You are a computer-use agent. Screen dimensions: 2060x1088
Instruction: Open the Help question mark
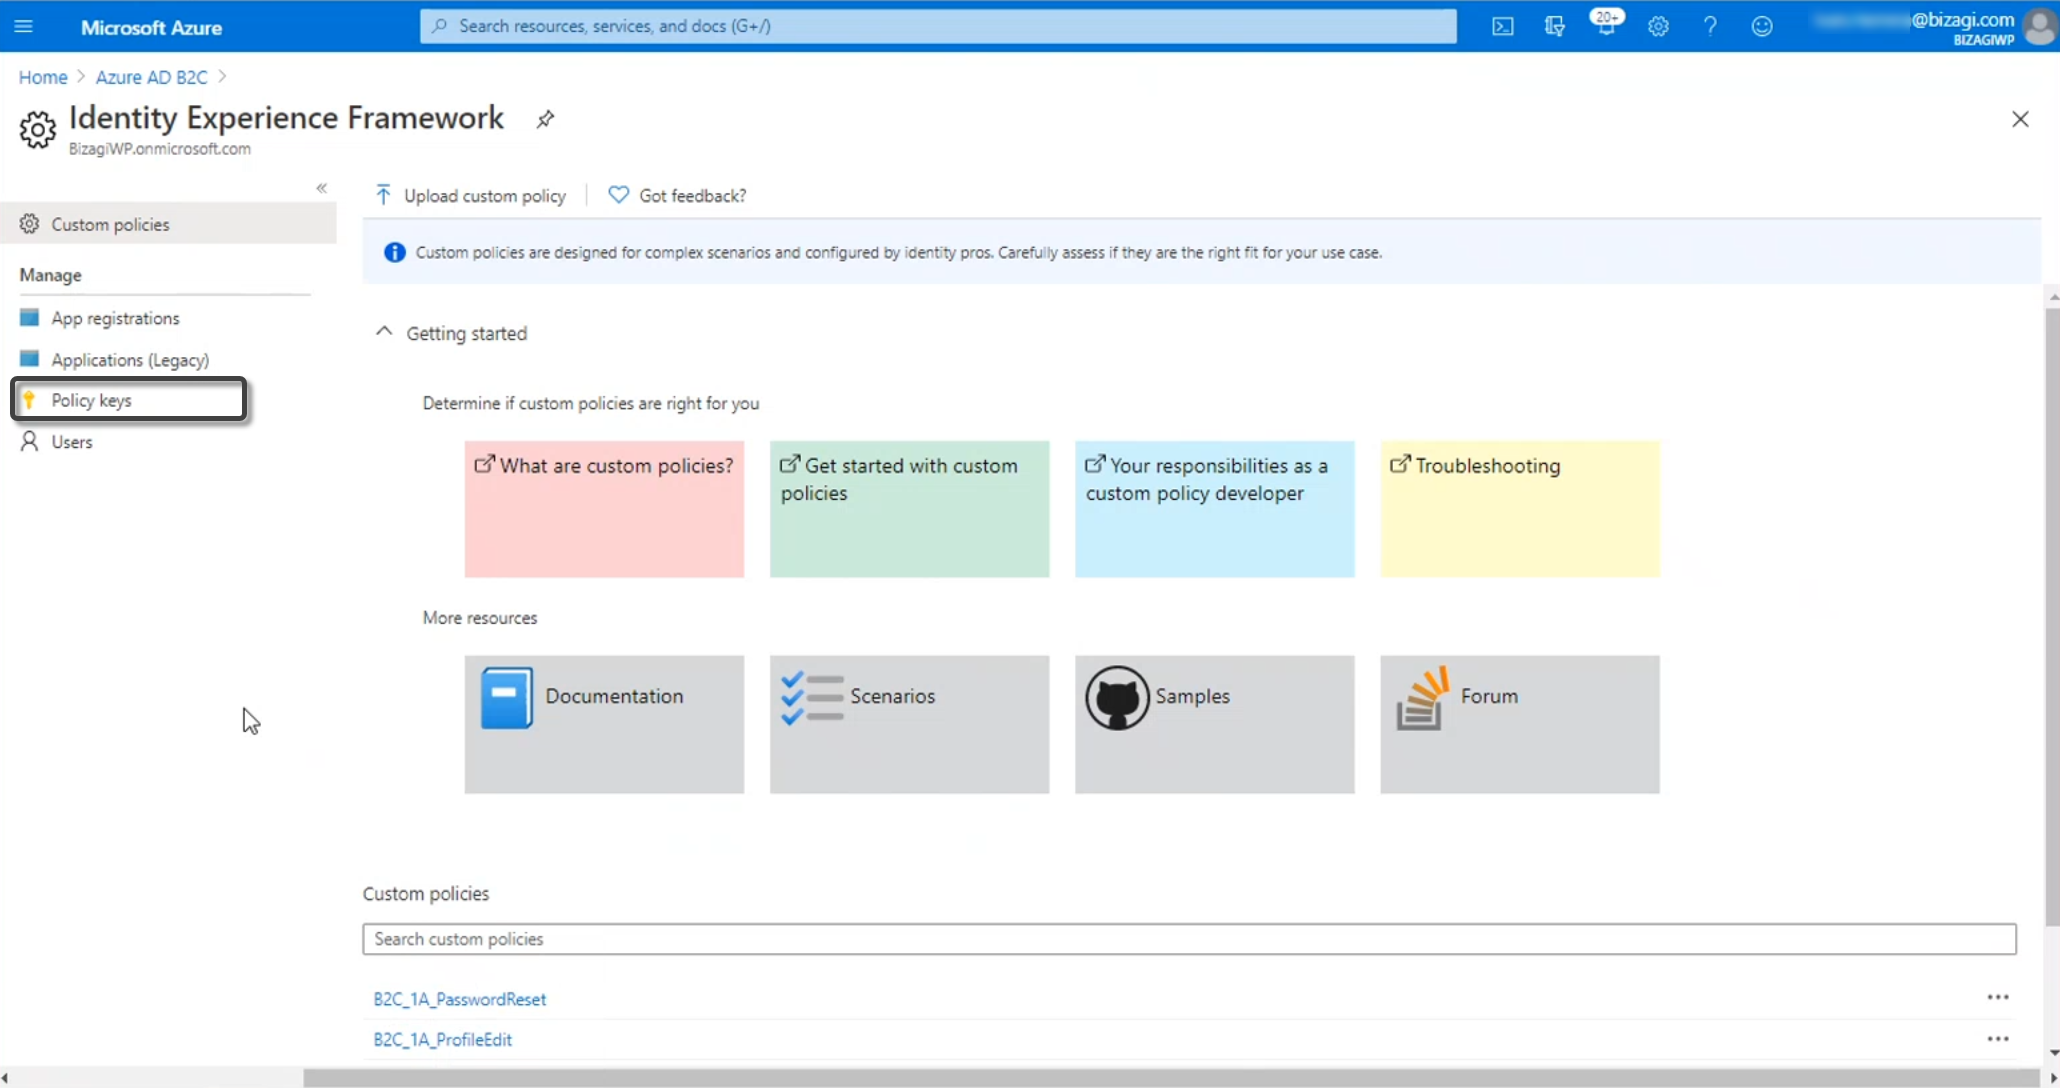point(1710,27)
